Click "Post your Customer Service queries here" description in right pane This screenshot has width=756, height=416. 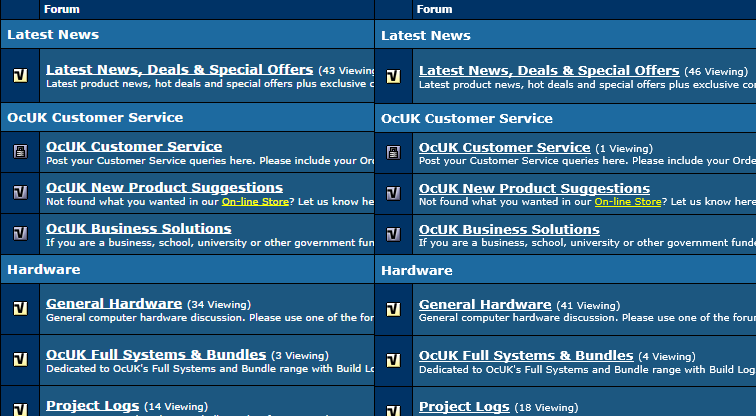(x=587, y=161)
